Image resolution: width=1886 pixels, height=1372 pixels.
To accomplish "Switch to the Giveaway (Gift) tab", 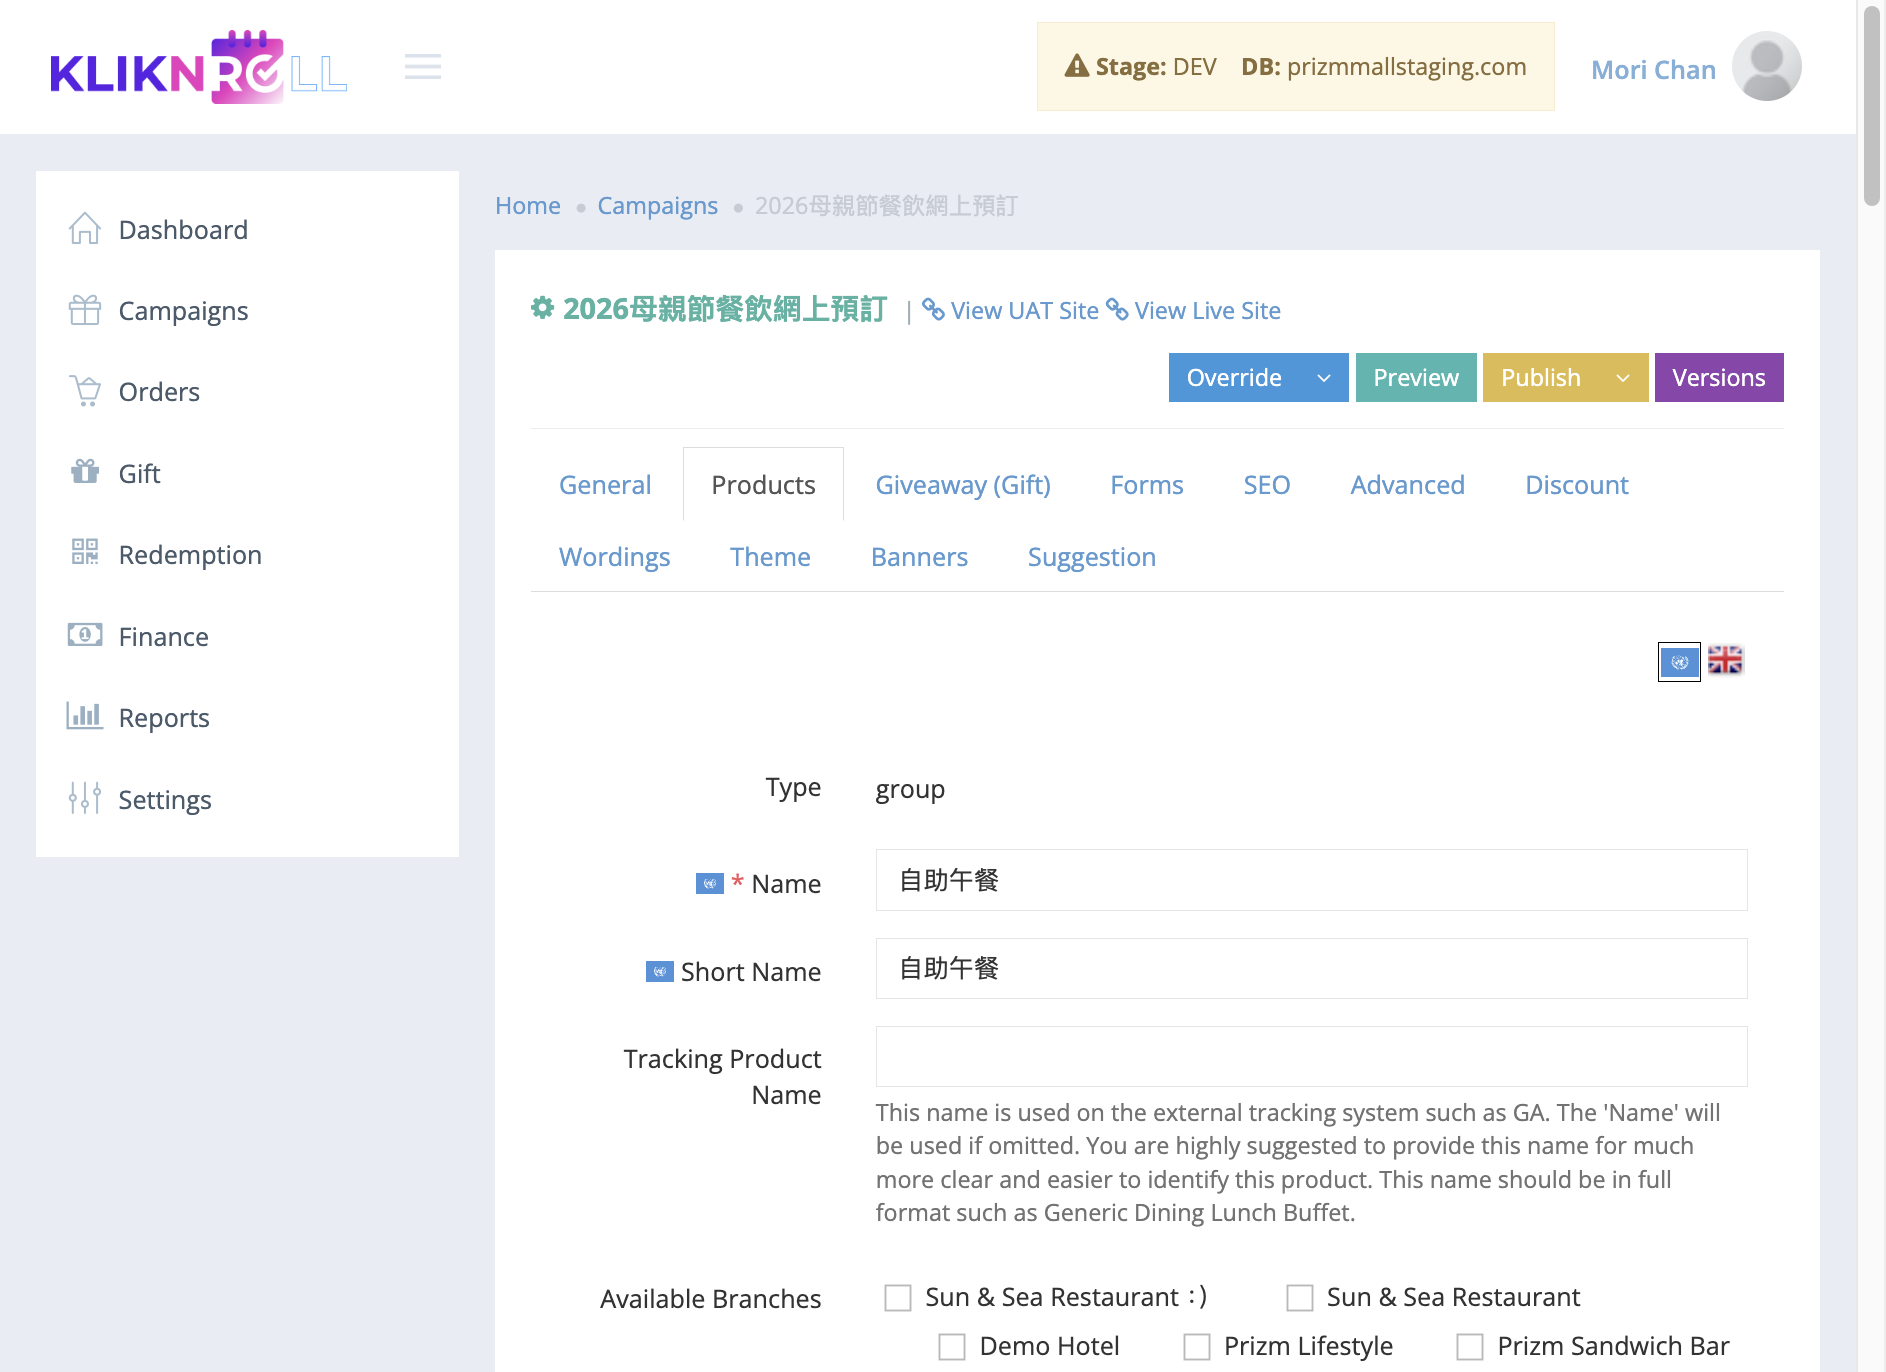I will tap(963, 485).
